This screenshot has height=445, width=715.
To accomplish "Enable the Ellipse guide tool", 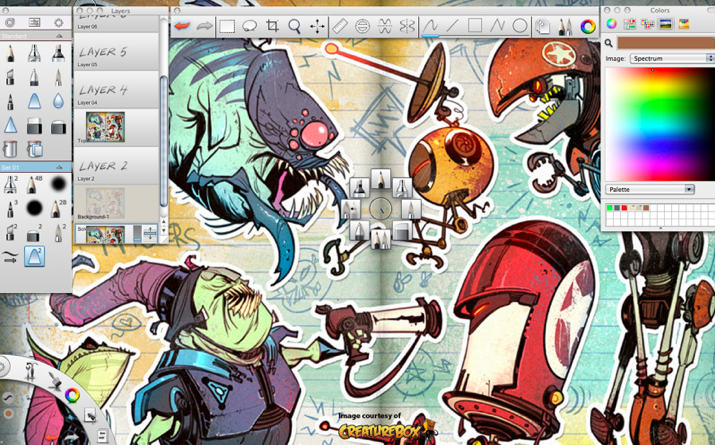I will click(362, 26).
